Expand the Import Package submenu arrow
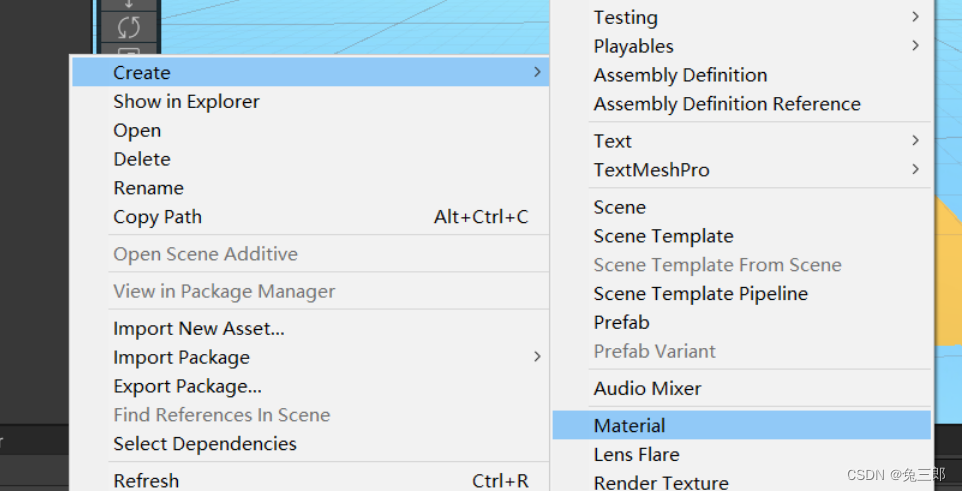This screenshot has height=491, width=962. coord(537,357)
